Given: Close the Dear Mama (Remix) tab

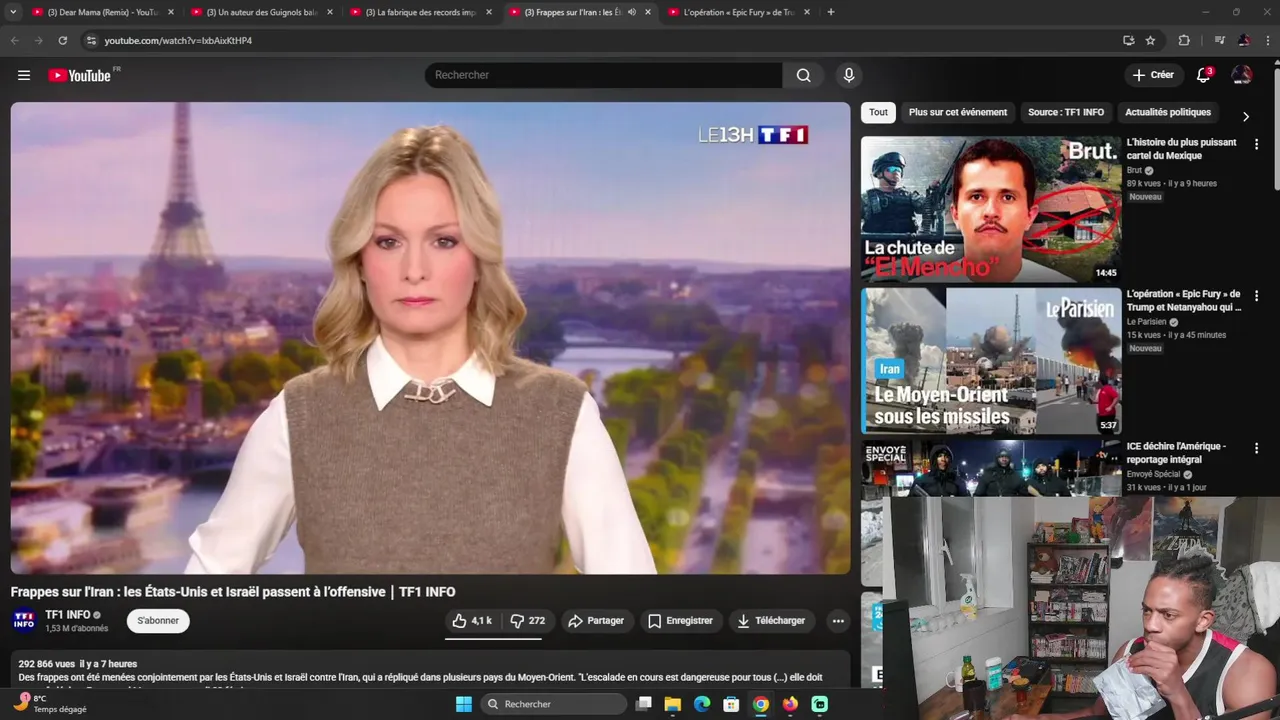Looking at the screenshot, I should point(171,12).
